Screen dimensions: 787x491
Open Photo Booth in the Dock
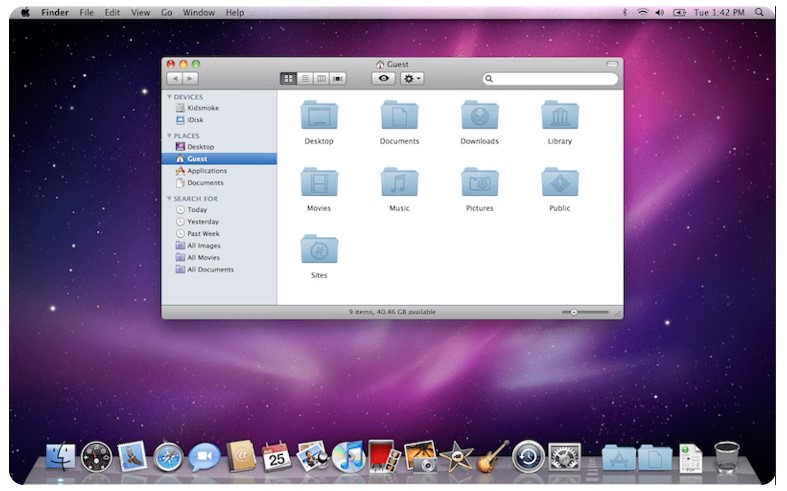point(384,456)
